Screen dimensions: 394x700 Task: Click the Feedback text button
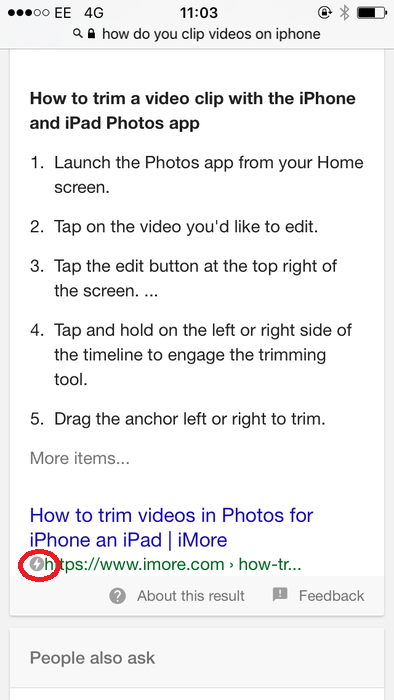pyautogui.click(x=332, y=596)
